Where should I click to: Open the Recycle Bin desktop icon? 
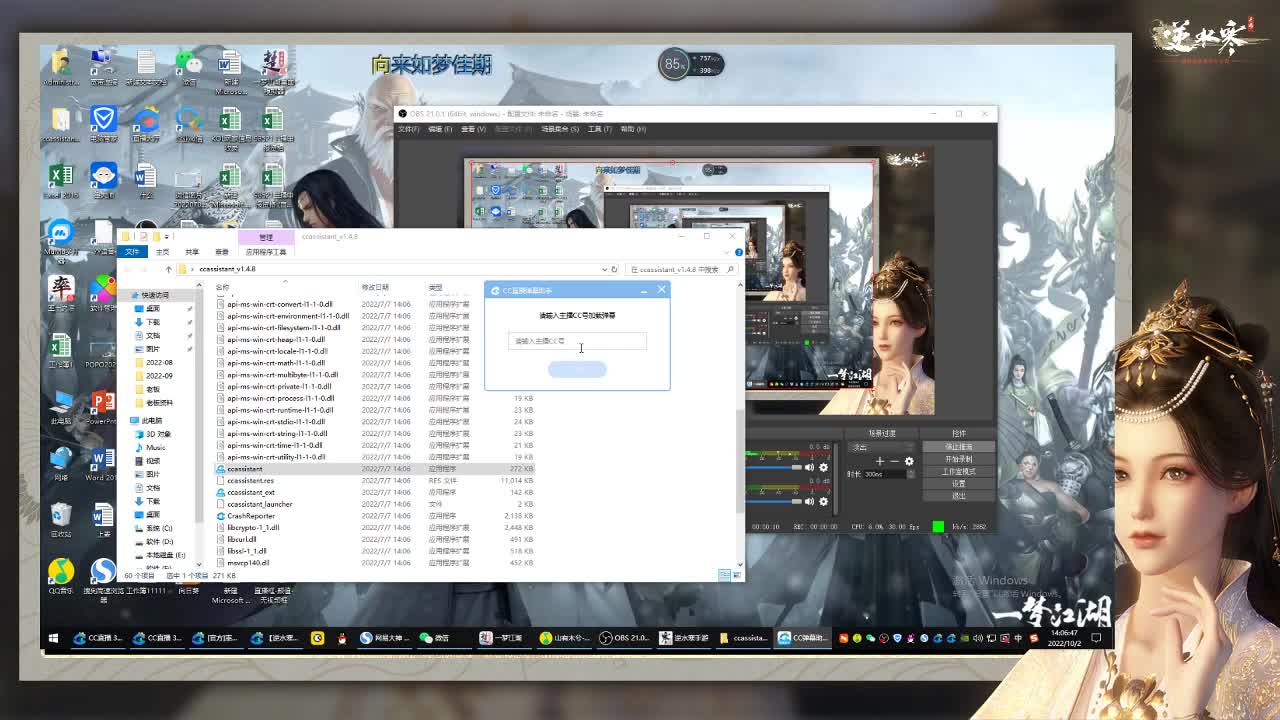[x=61, y=520]
